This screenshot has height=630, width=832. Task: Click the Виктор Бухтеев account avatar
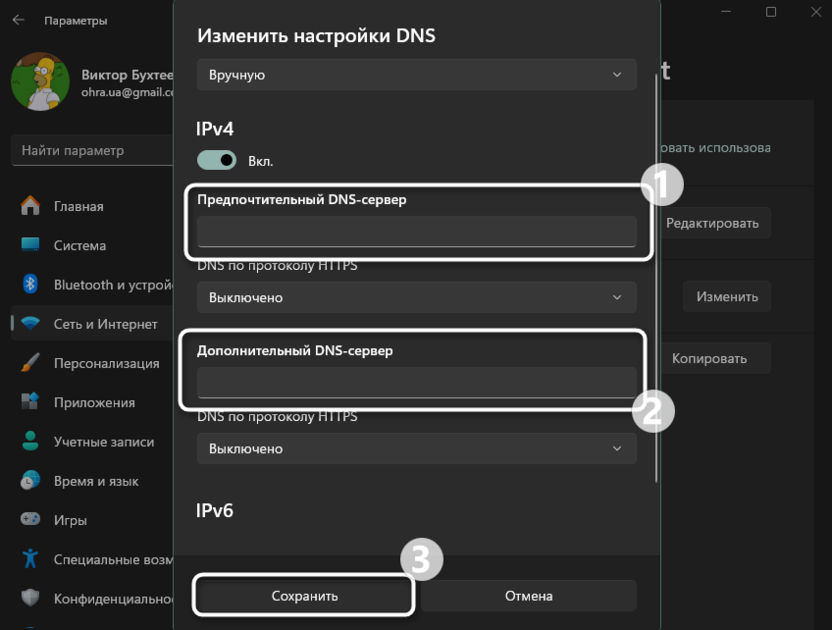38,81
